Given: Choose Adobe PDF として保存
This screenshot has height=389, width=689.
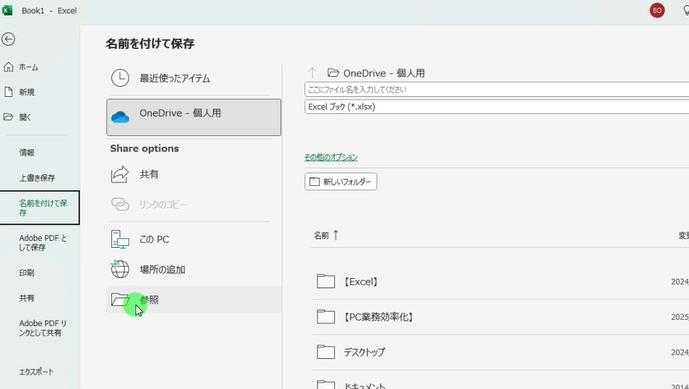Looking at the screenshot, I should [43, 242].
